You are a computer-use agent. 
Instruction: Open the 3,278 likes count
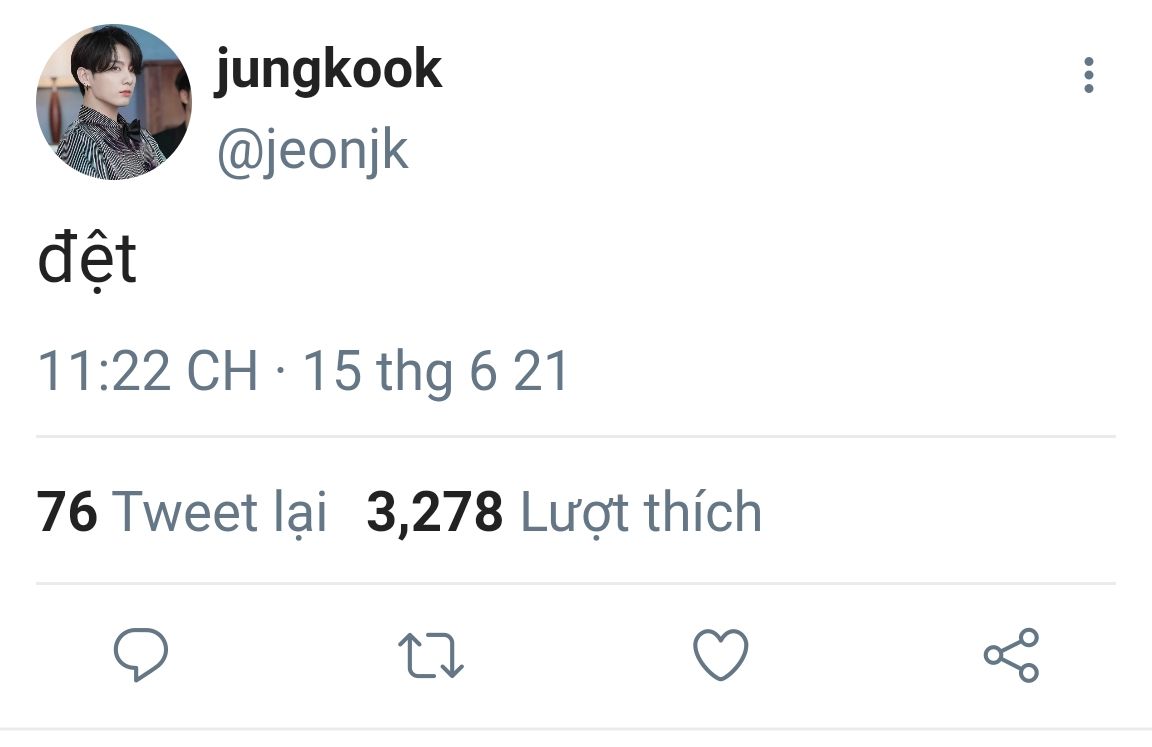435,513
